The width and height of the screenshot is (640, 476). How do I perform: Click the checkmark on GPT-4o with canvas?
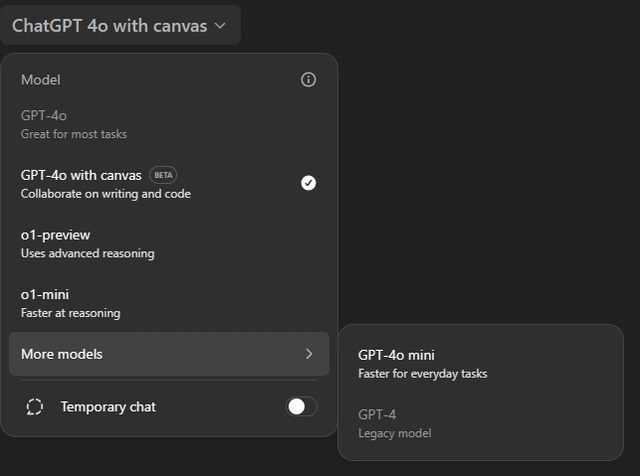308,183
